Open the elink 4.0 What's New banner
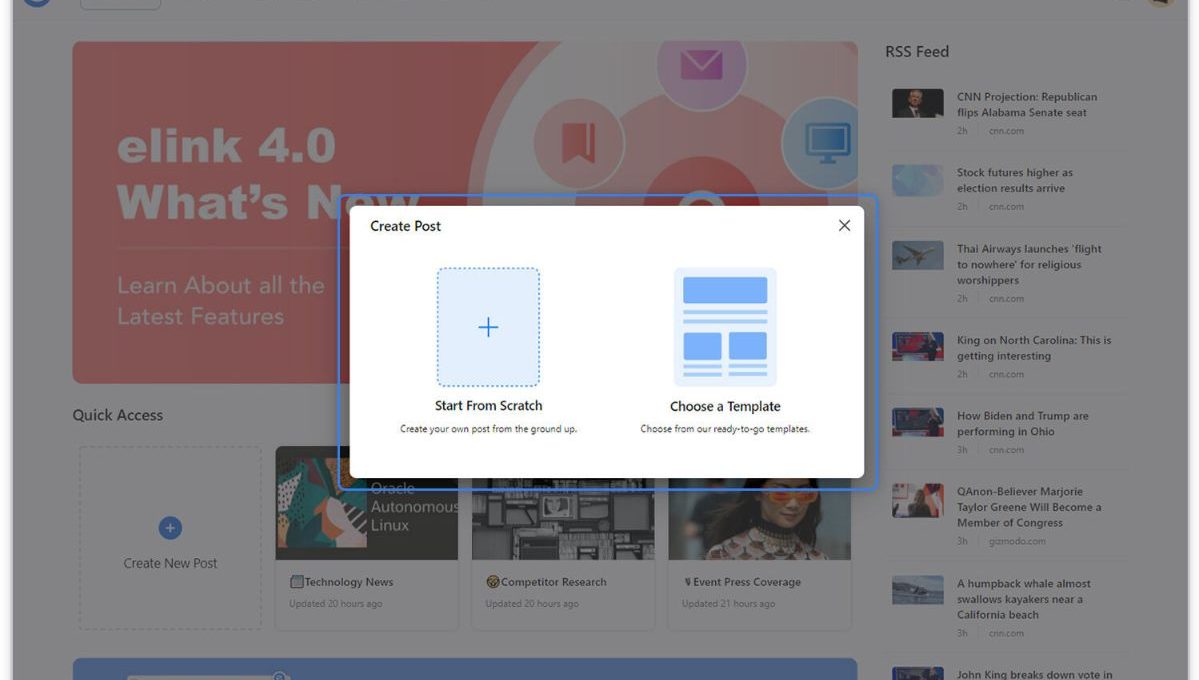The height and width of the screenshot is (680, 1199). [220, 230]
